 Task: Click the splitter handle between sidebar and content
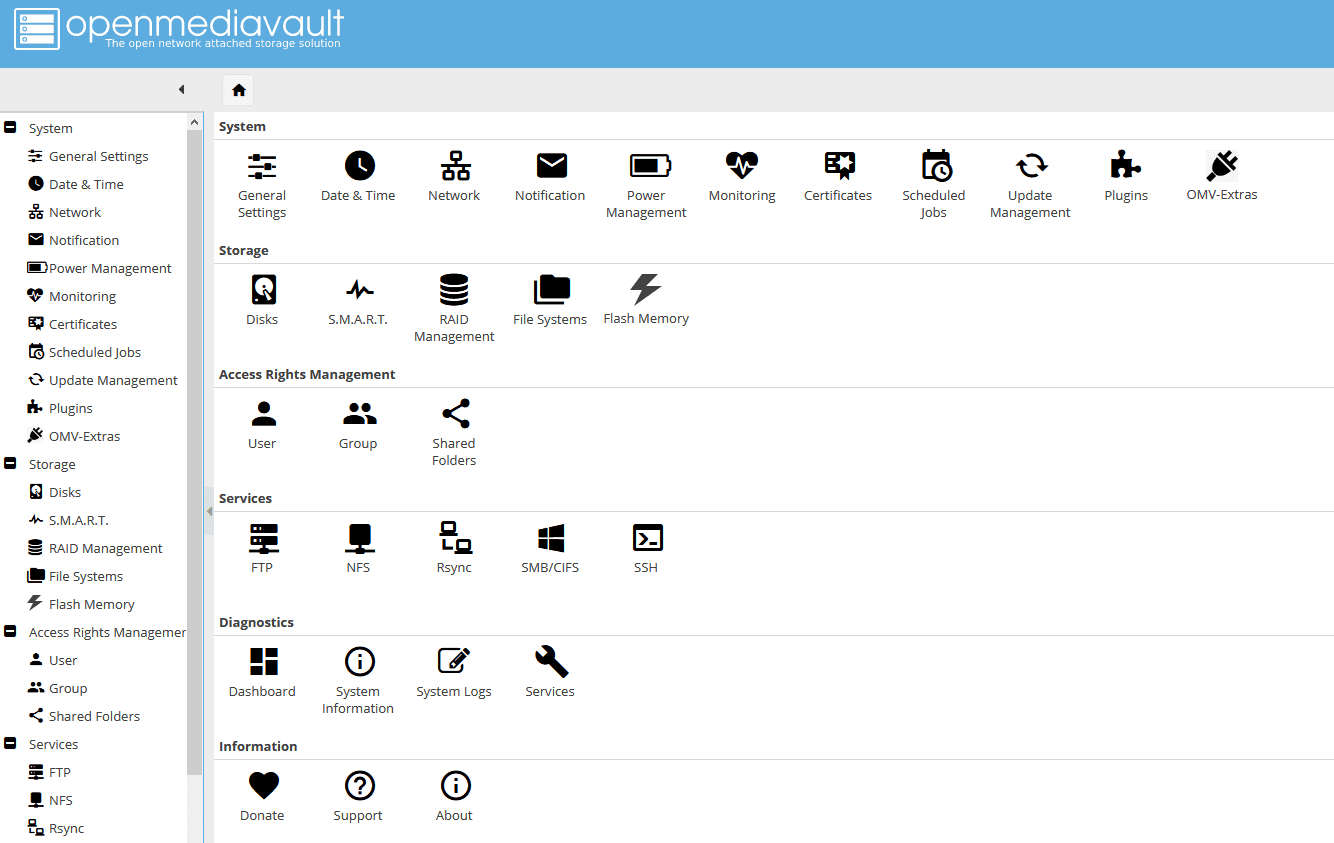point(209,511)
